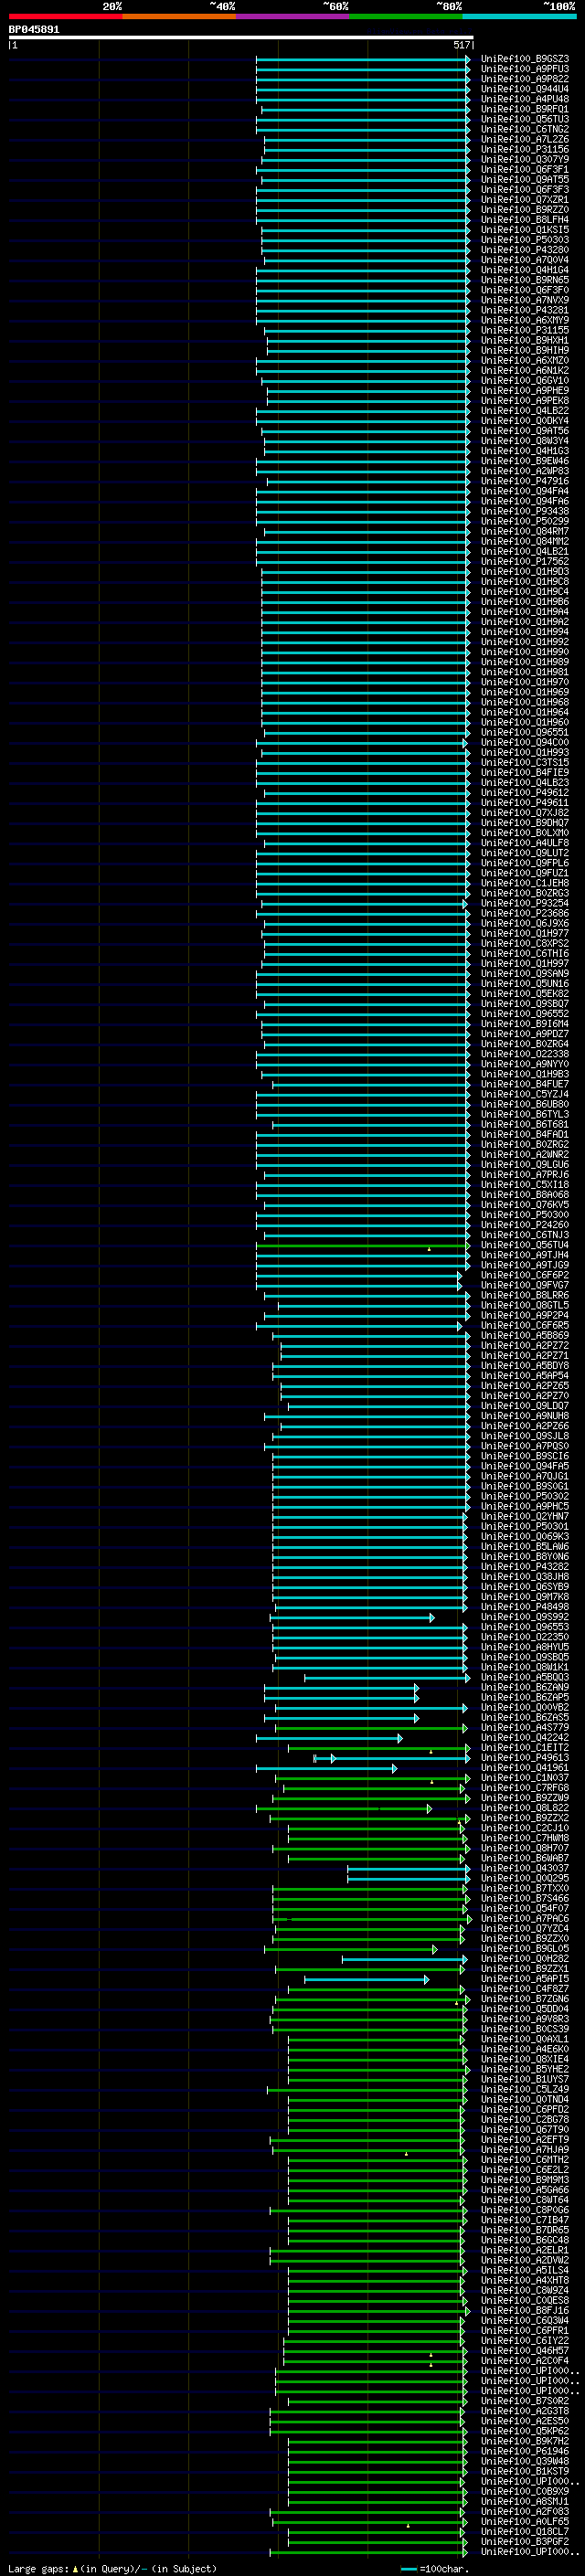Select hit label UniRef100_P23686
Image resolution: width=585 pixels, height=2576 pixels.
(525, 913)
